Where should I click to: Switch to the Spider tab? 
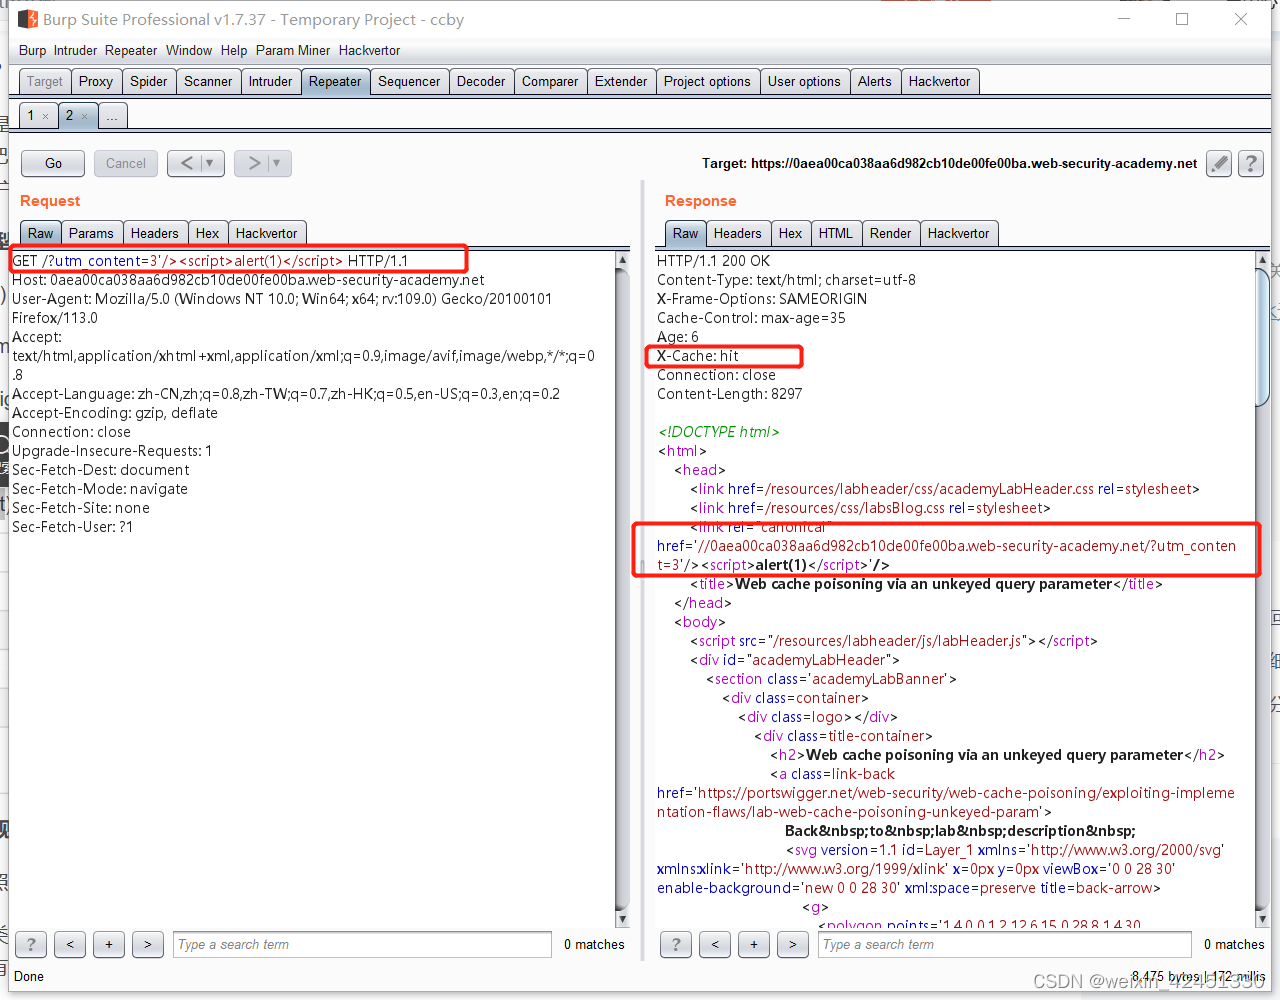click(x=149, y=82)
